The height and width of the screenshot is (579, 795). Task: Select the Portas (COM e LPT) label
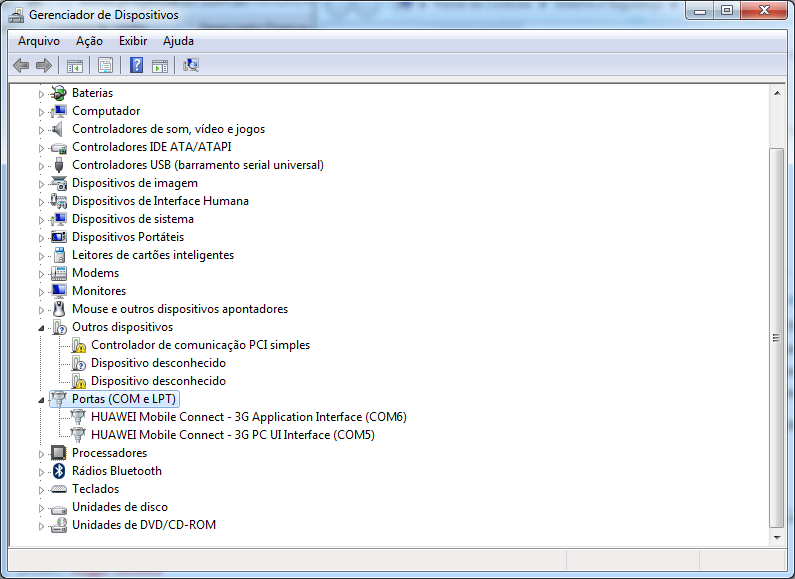(124, 399)
